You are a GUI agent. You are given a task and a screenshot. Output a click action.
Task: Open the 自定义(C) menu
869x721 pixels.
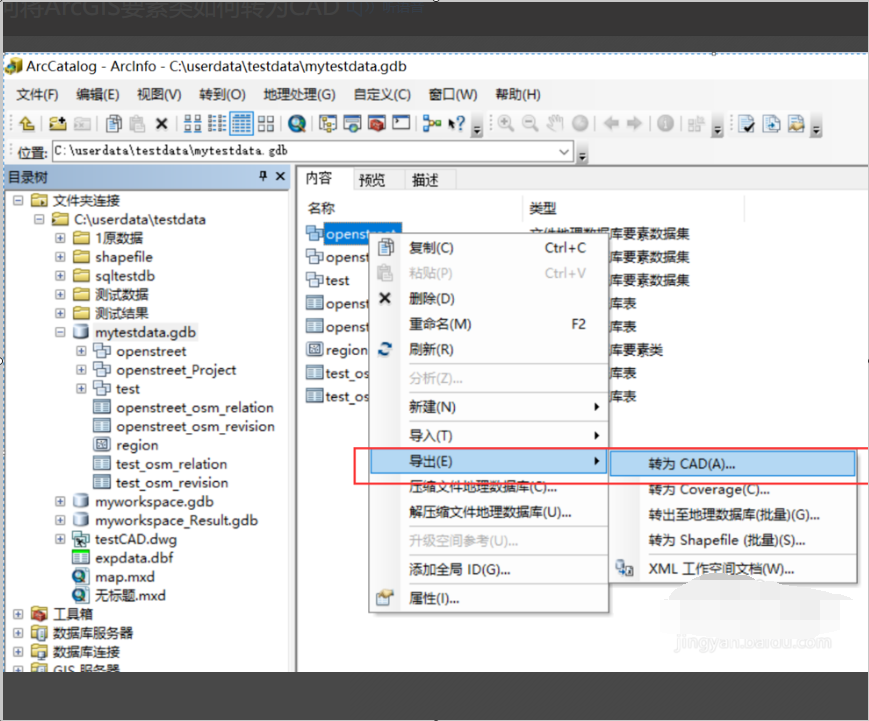(382, 95)
